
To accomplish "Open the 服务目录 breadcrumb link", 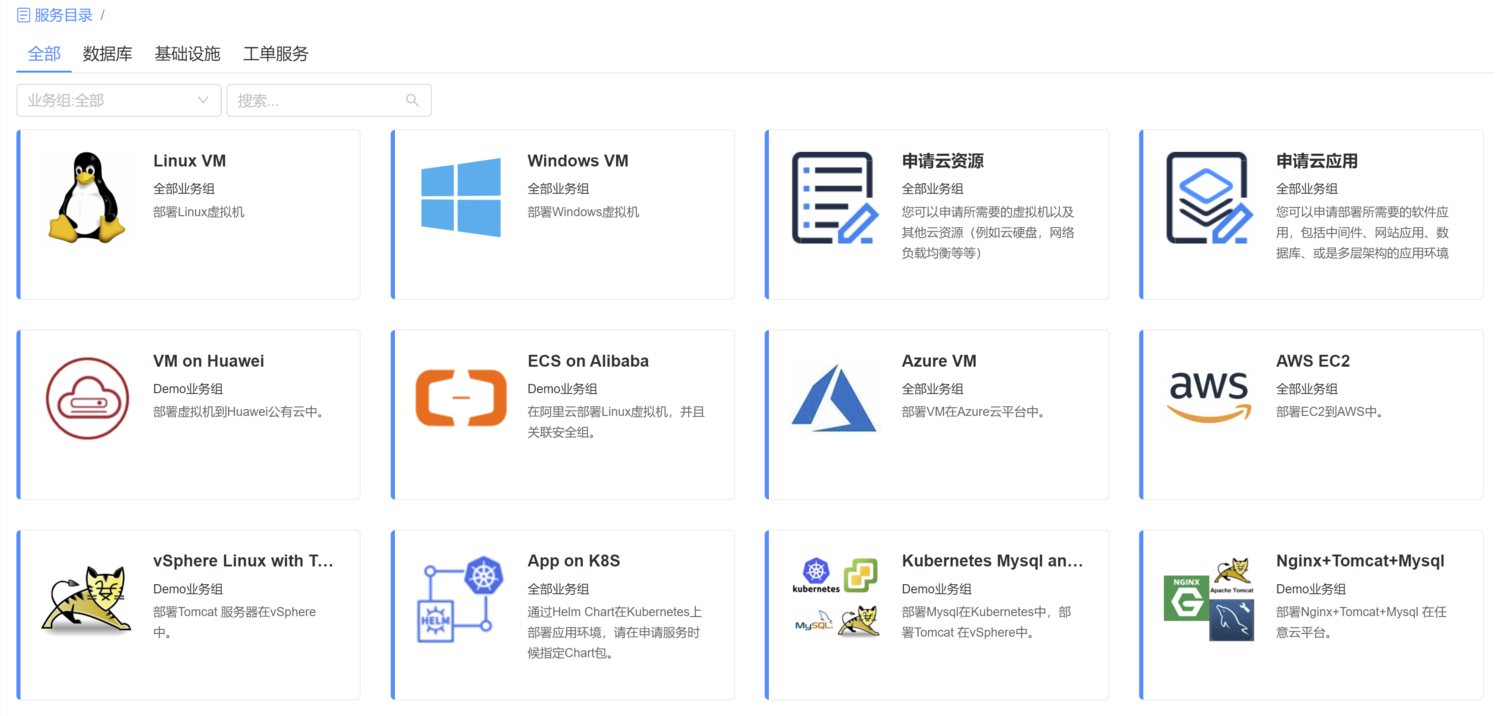I will (64, 15).
